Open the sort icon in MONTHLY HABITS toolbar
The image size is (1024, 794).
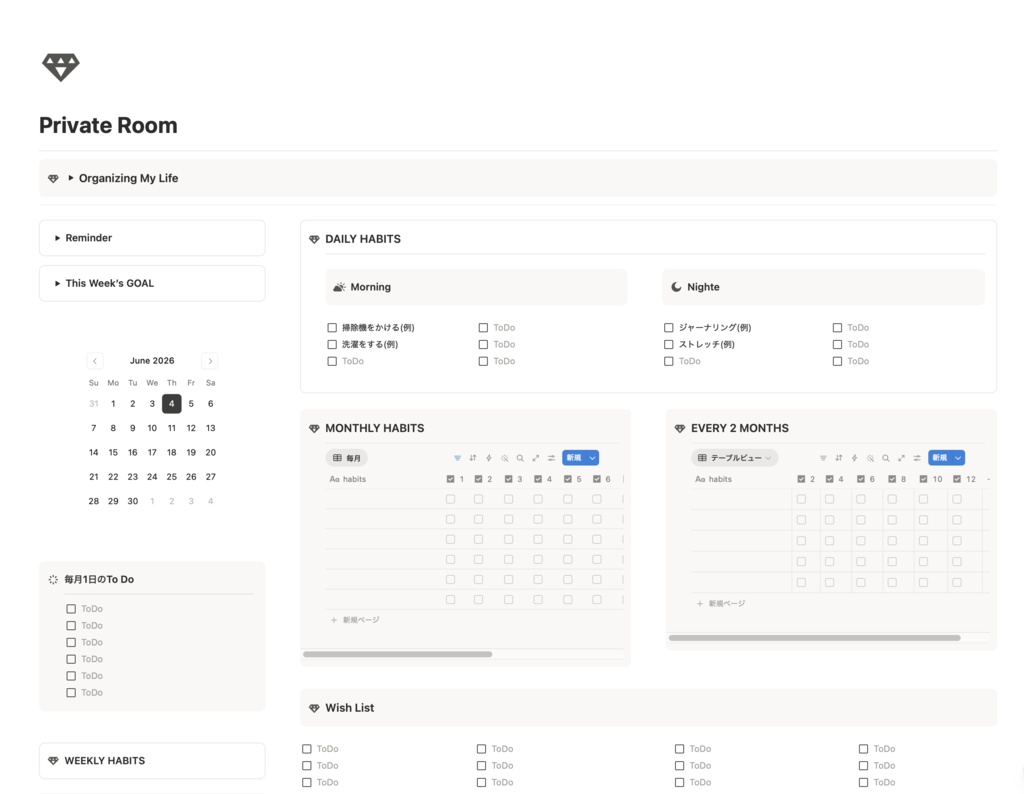(x=473, y=458)
